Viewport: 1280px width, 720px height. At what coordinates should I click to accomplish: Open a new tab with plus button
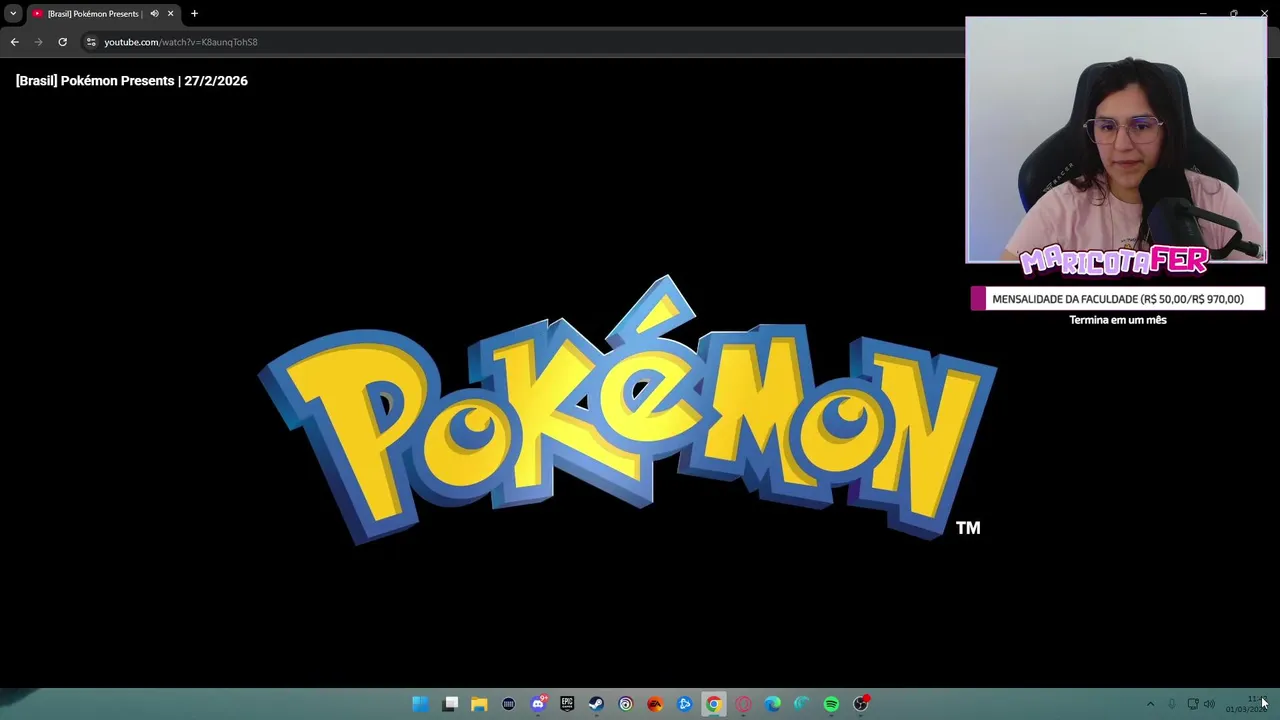[194, 14]
